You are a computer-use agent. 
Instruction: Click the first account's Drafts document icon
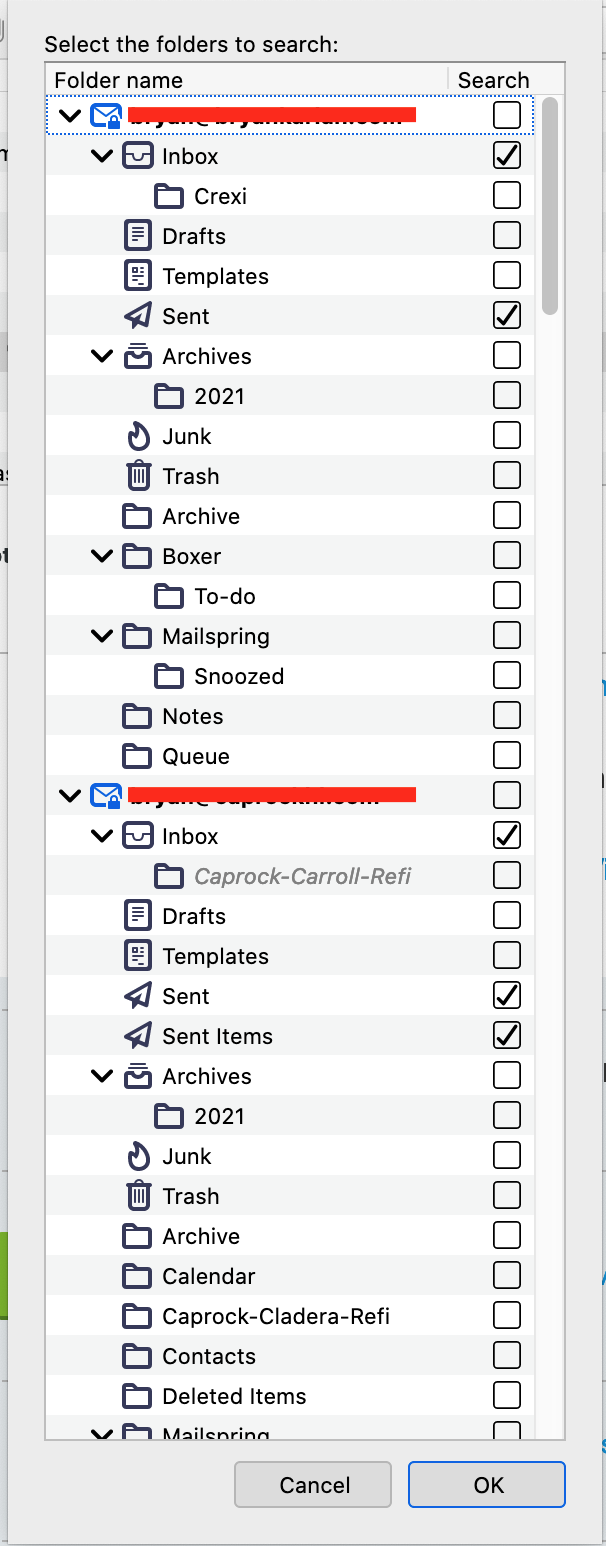pos(137,236)
